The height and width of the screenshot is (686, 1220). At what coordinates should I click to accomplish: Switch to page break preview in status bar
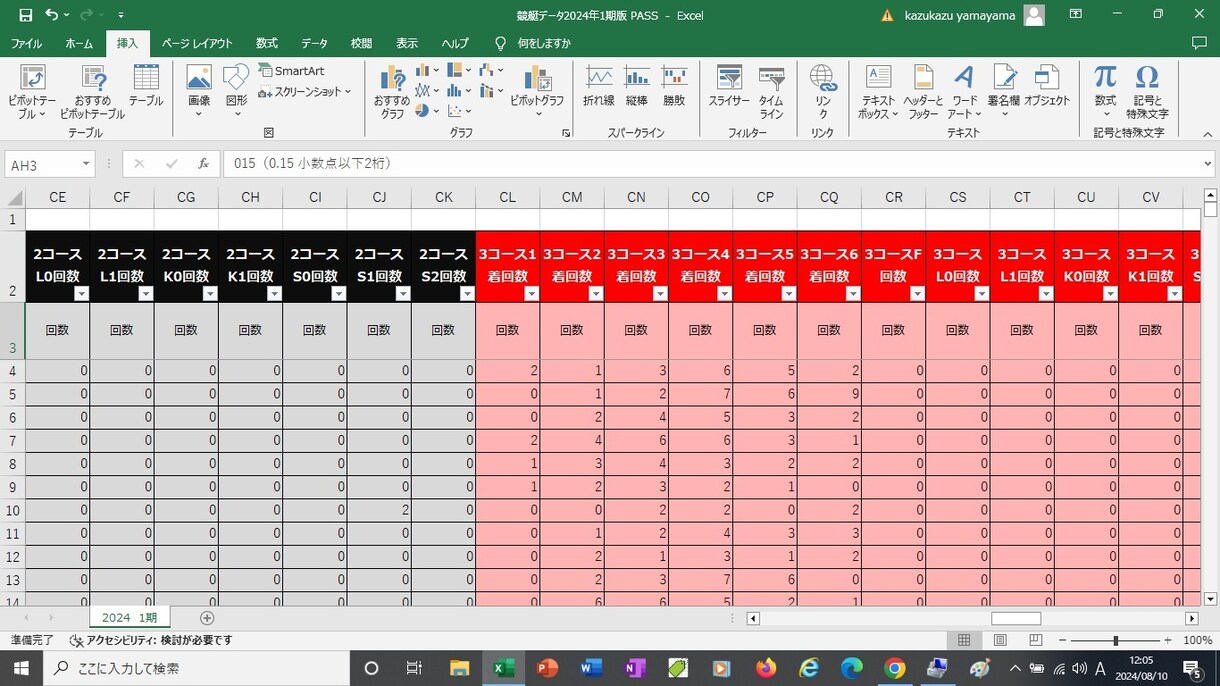click(x=1036, y=640)
